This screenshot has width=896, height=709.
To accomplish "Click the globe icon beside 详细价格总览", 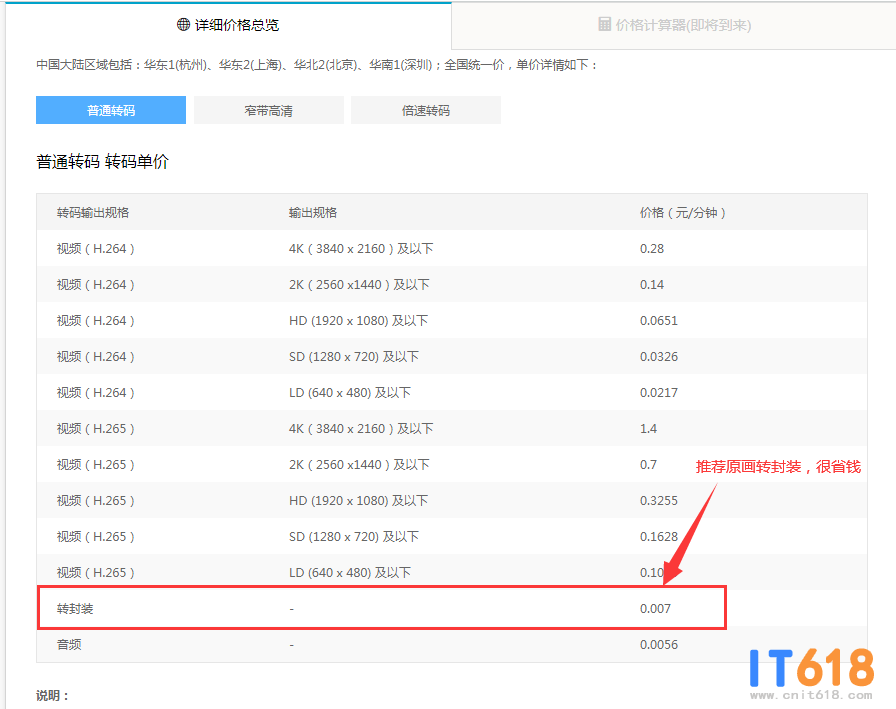I will [x=183, y=24].
